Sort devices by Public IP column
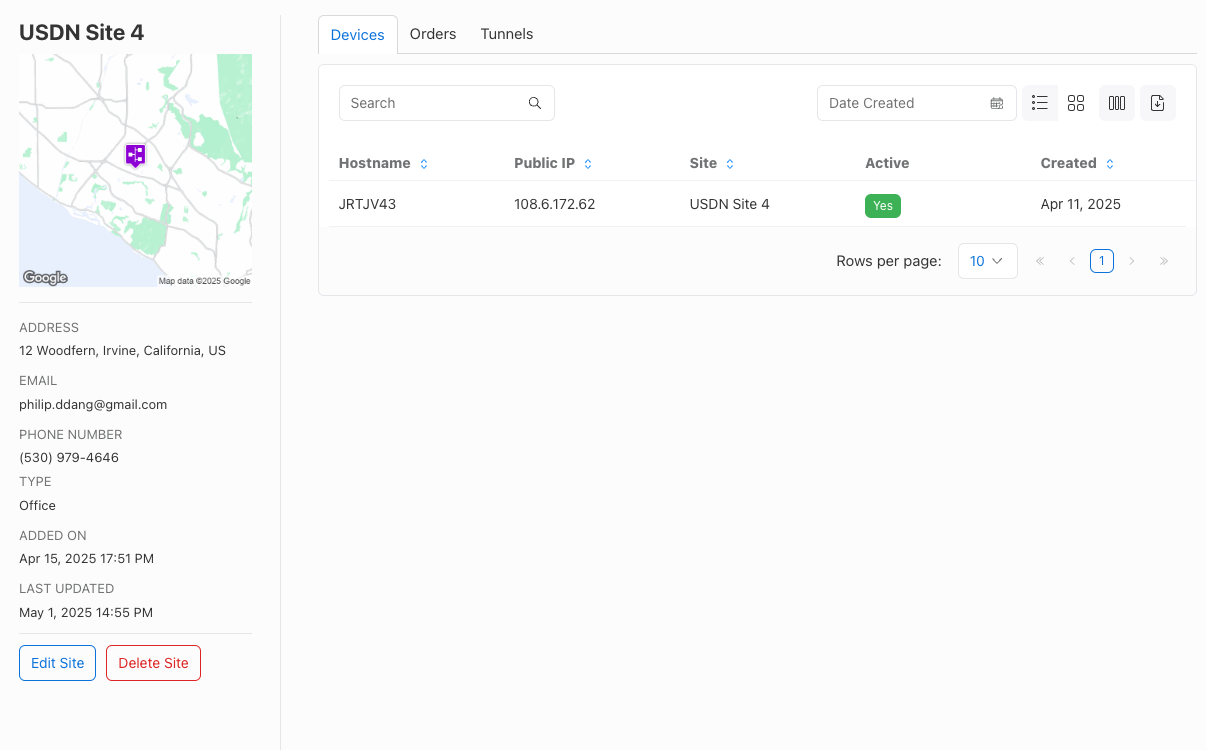Viewport: 1206px width, 750px height. click(x=588, y=164)
